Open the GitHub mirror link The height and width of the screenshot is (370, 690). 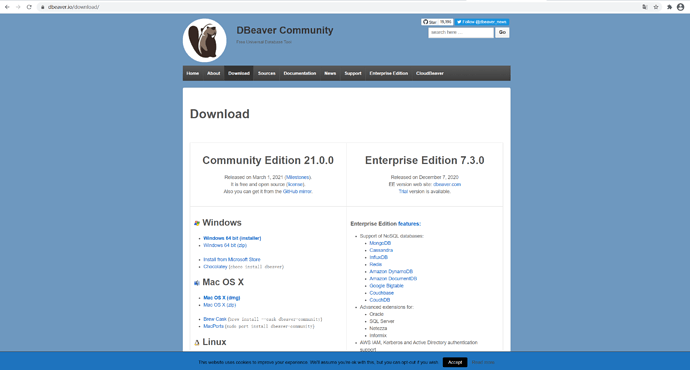click(297, 191)
